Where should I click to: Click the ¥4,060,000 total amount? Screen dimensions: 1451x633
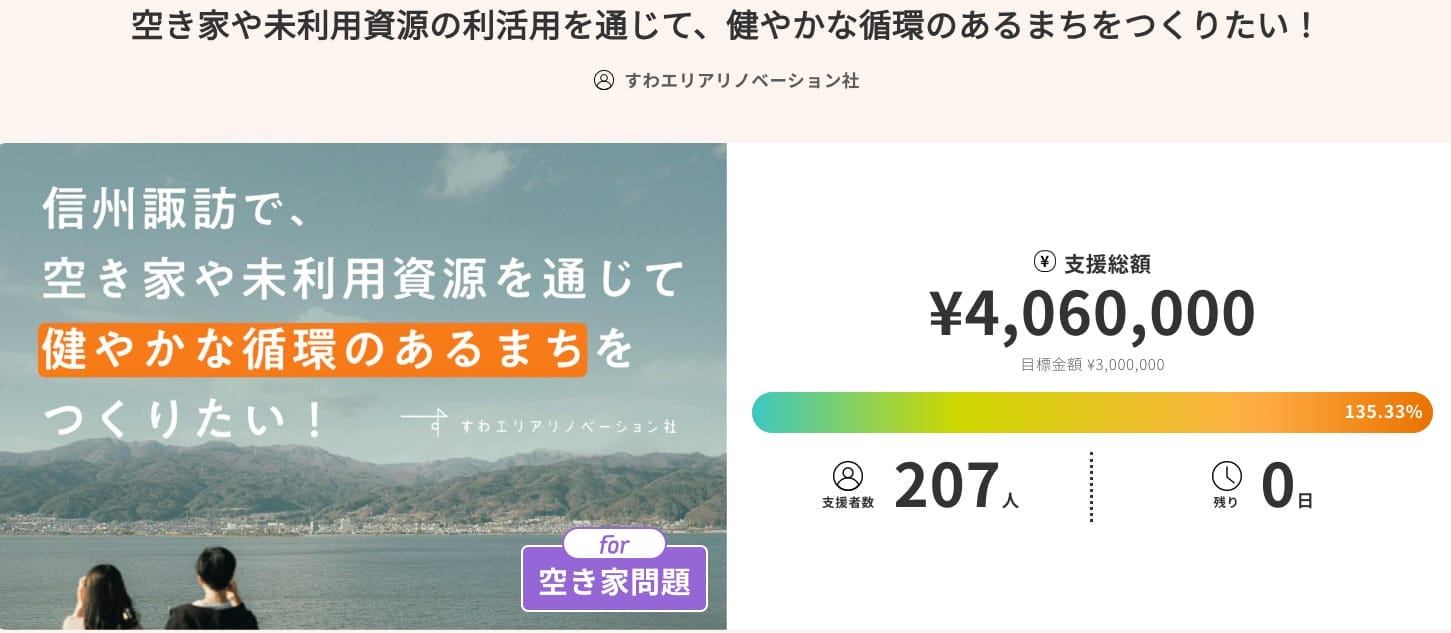[x=1092, y=313]
